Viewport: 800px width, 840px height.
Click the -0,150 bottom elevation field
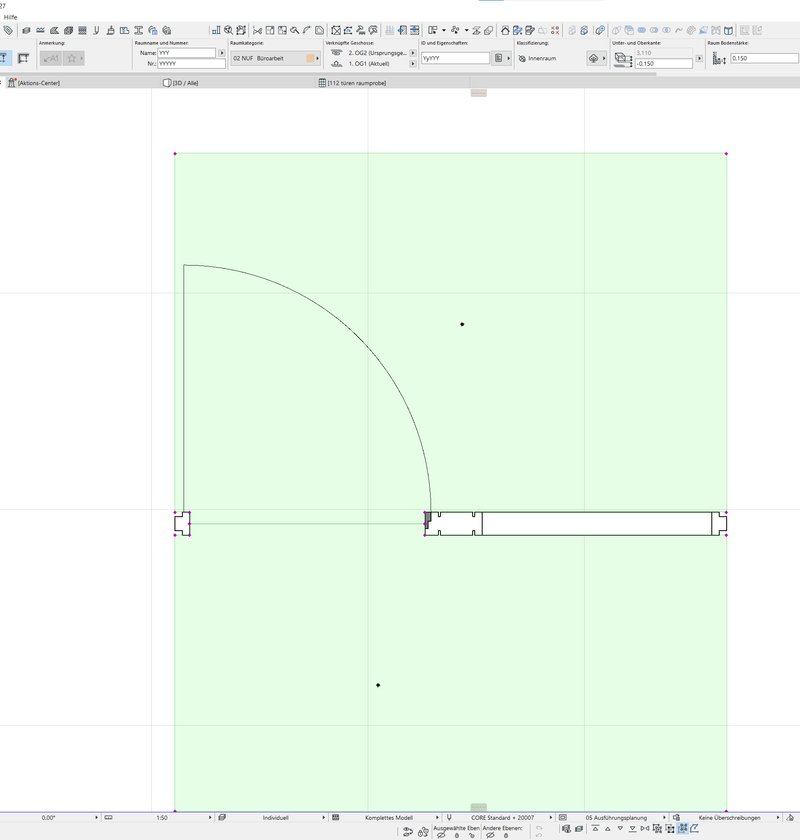point(664,64)
